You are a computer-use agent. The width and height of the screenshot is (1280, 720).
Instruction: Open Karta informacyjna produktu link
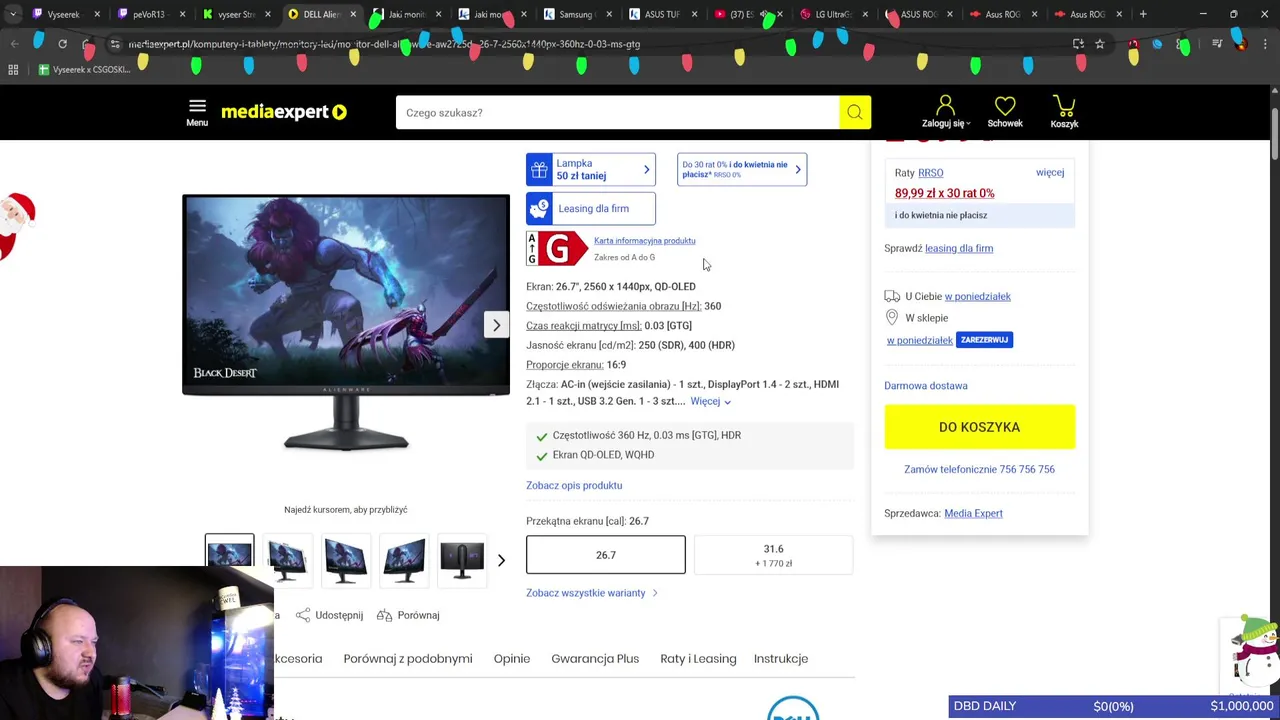tap(644, 241)
